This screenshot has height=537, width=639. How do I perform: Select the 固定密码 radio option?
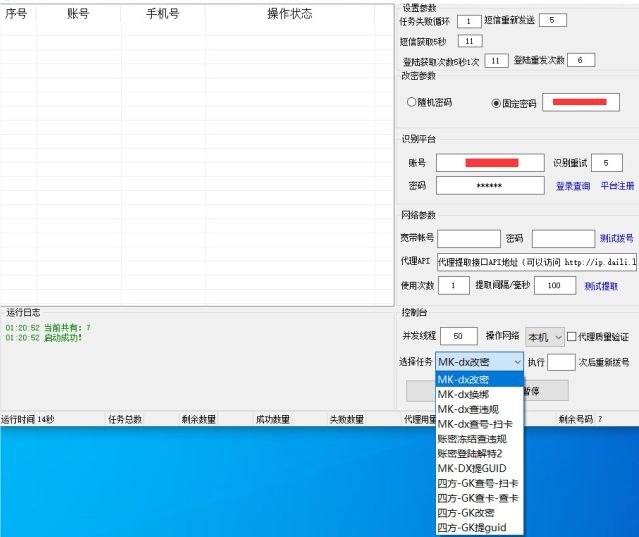click(497, 102)
